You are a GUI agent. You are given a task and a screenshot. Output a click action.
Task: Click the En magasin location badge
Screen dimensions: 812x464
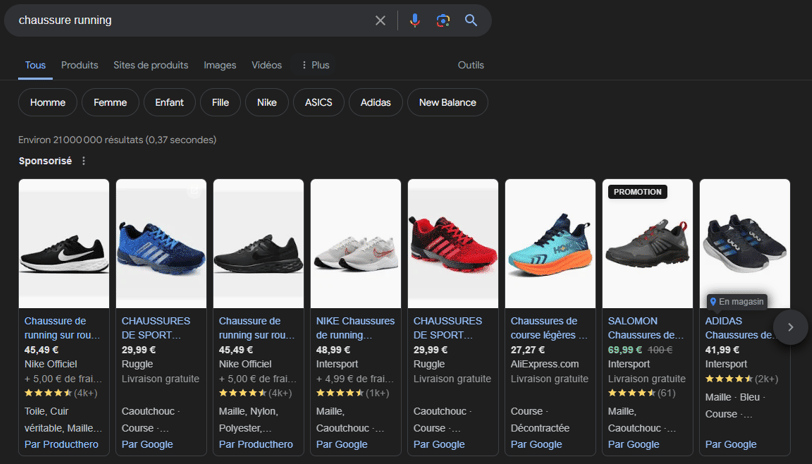pyautogui.click(x=737, y=301)
